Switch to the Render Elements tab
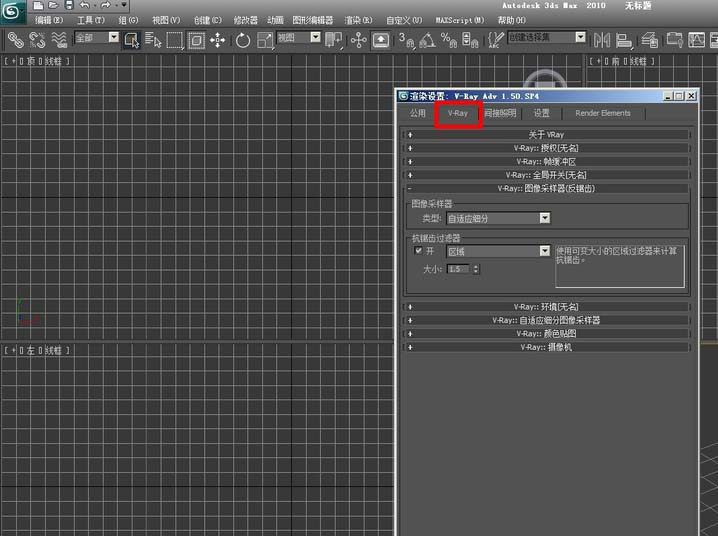Viewport: 718px width, 536px height. (x=603, y=113)
